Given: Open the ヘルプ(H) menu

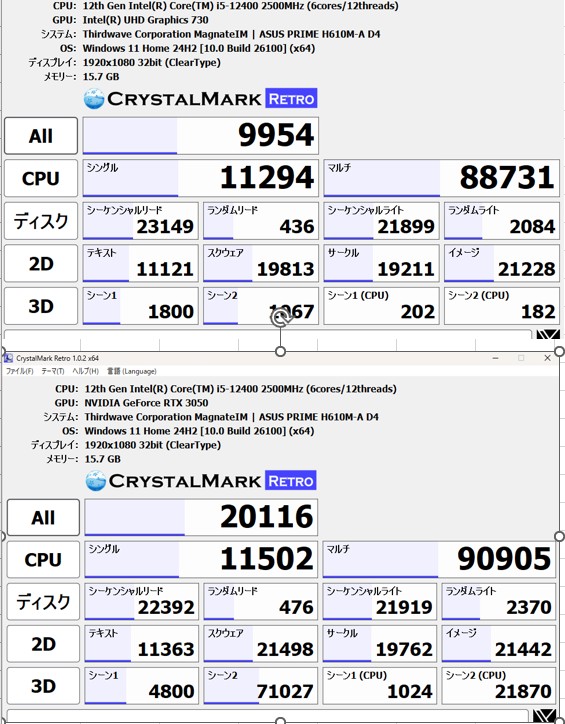Looking at the screenshot, I should pos(85,371).
